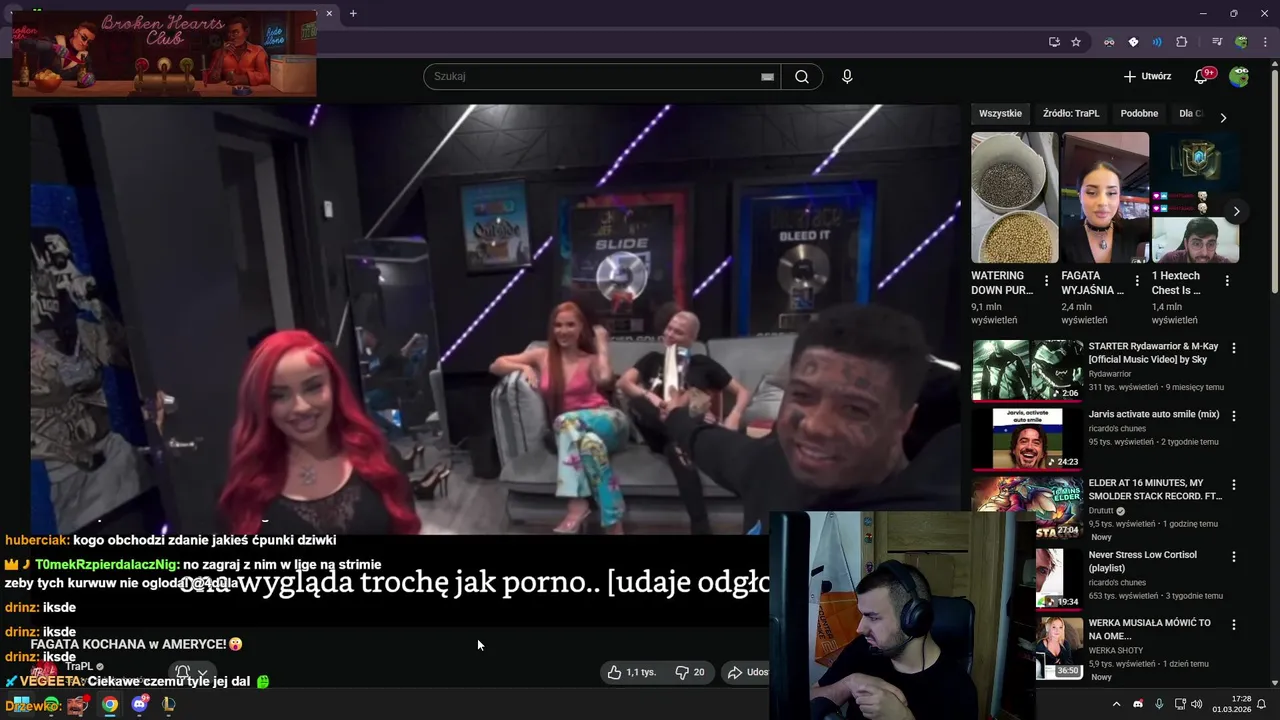
Task: Click the WERKA SHOTY channel name
Action: (x=1115, y=651)
